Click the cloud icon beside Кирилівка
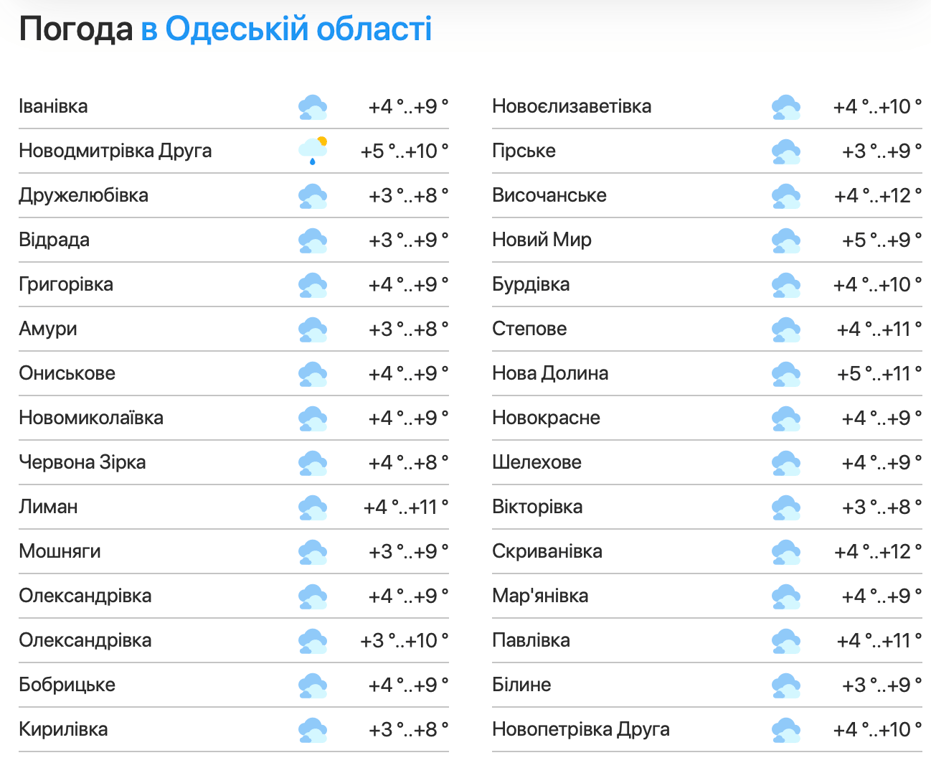The width and height of the screenshot is (931, 768). pos(313,730)
